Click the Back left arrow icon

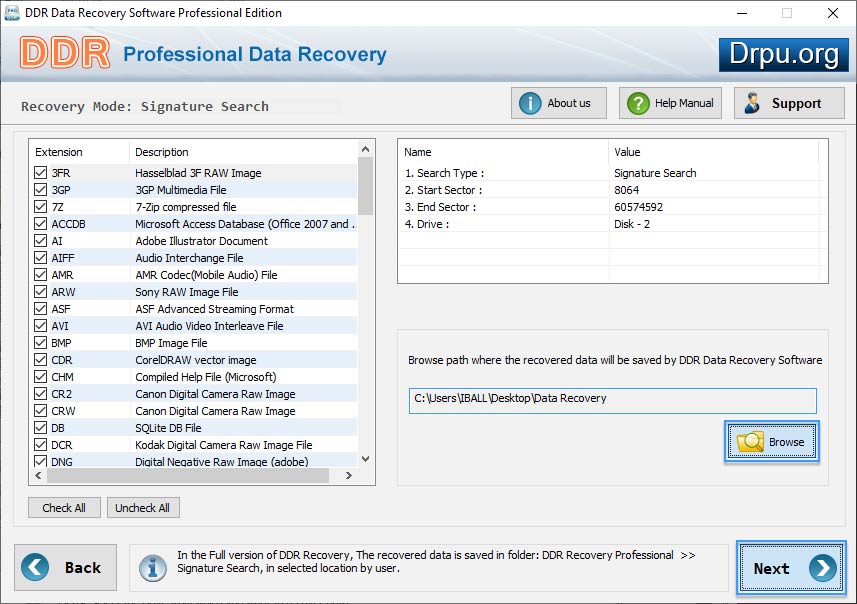click(35, 567)
